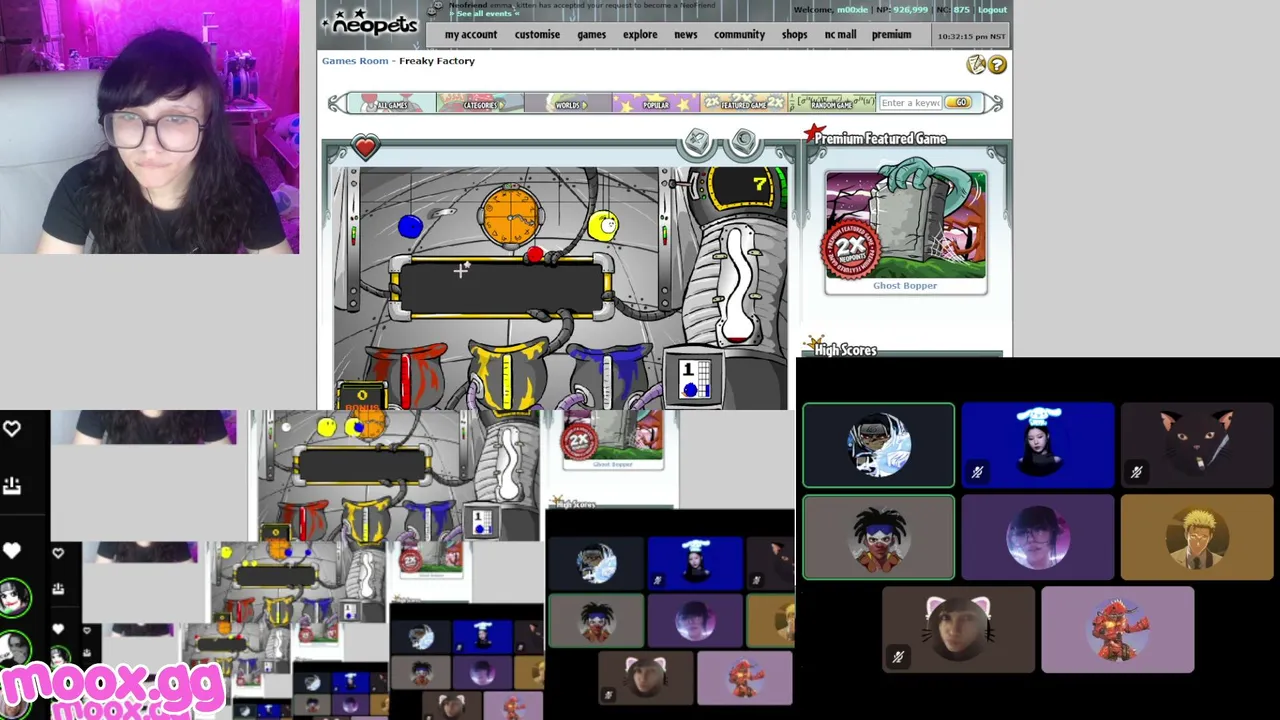1280x720 pixels.
Task: Open the 'shops' menu
Action: tap(794, 35)
